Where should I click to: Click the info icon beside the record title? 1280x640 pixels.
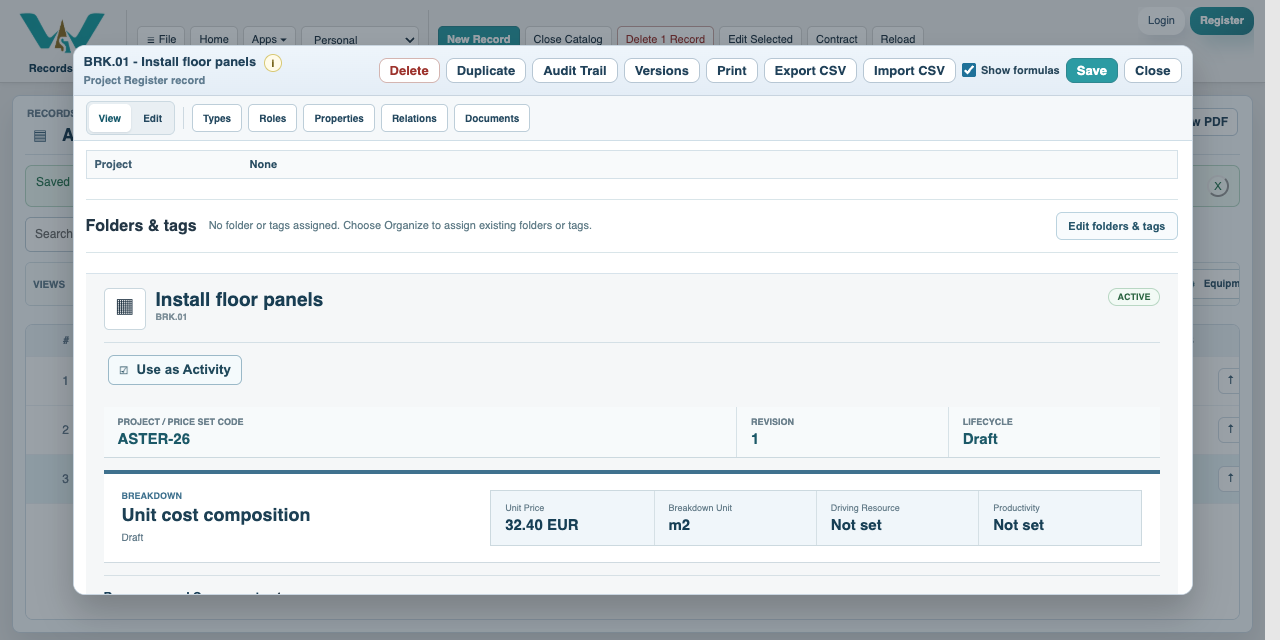tap(273, 63)
